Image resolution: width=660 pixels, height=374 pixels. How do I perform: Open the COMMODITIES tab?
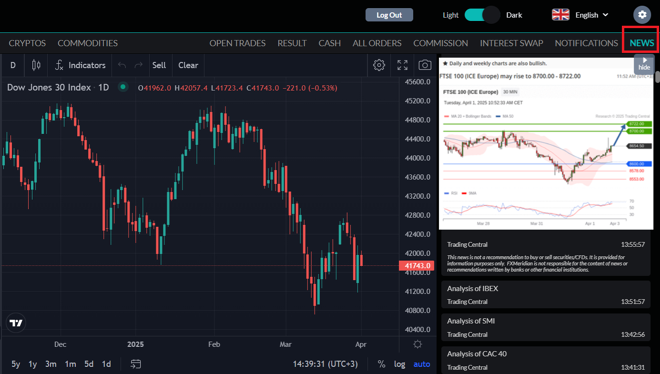pos(88,43)
